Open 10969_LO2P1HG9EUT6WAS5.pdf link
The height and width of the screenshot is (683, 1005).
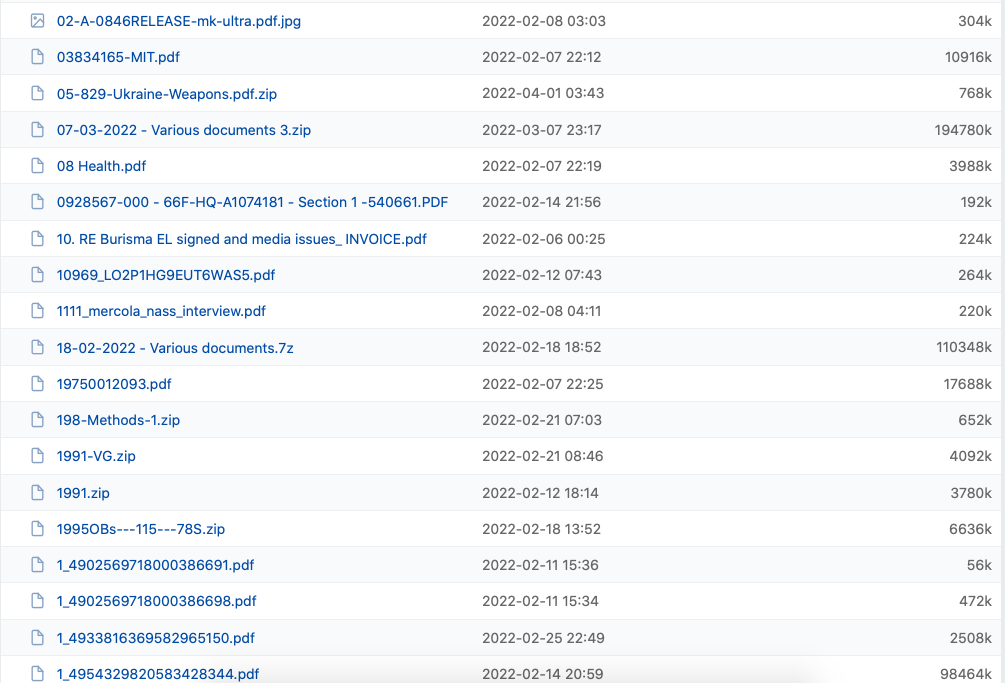click(165, 275)
